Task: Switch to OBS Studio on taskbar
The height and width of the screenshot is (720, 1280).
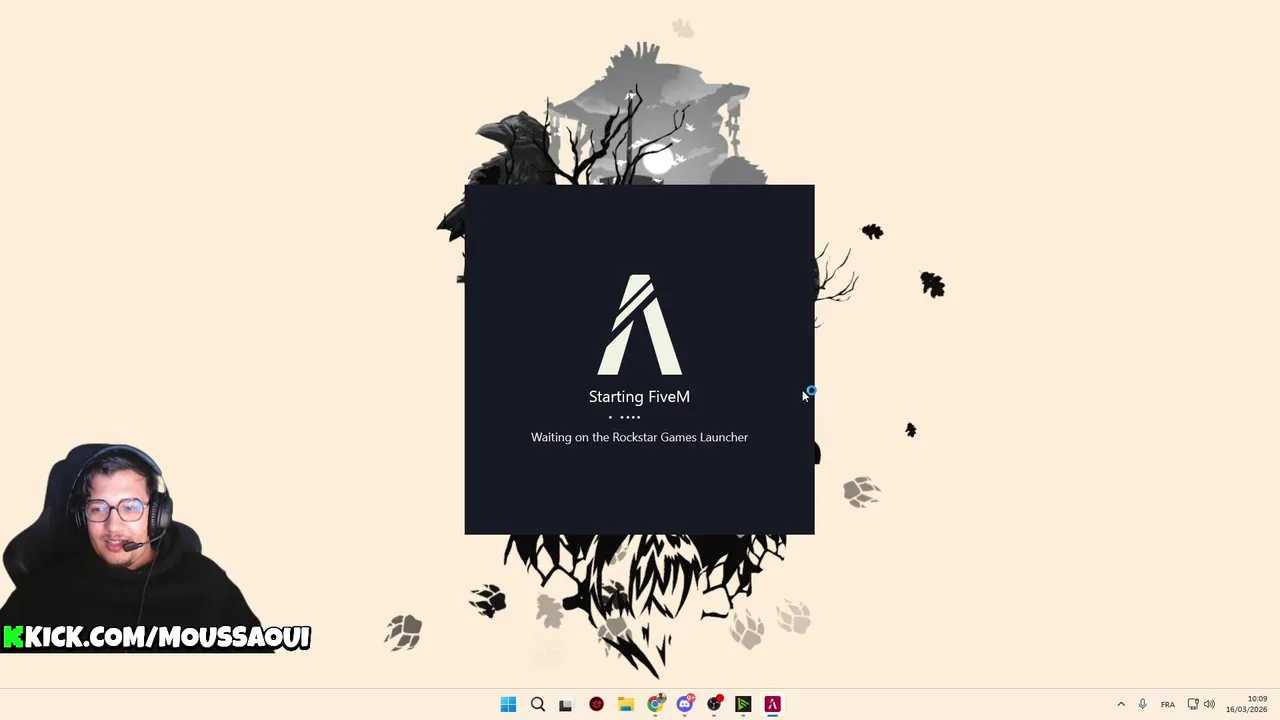Action: tap(714, 704)
